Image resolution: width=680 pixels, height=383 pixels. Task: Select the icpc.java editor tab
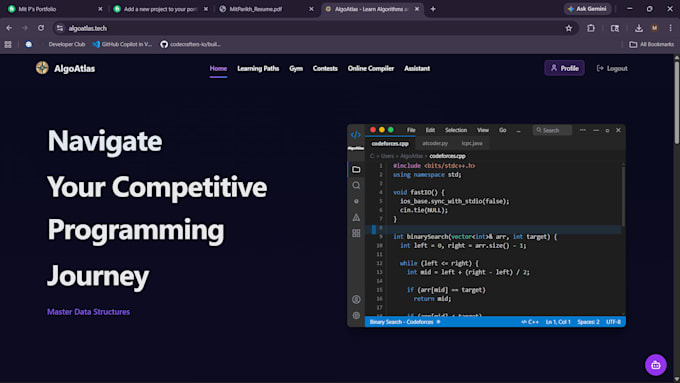[472, 143]
